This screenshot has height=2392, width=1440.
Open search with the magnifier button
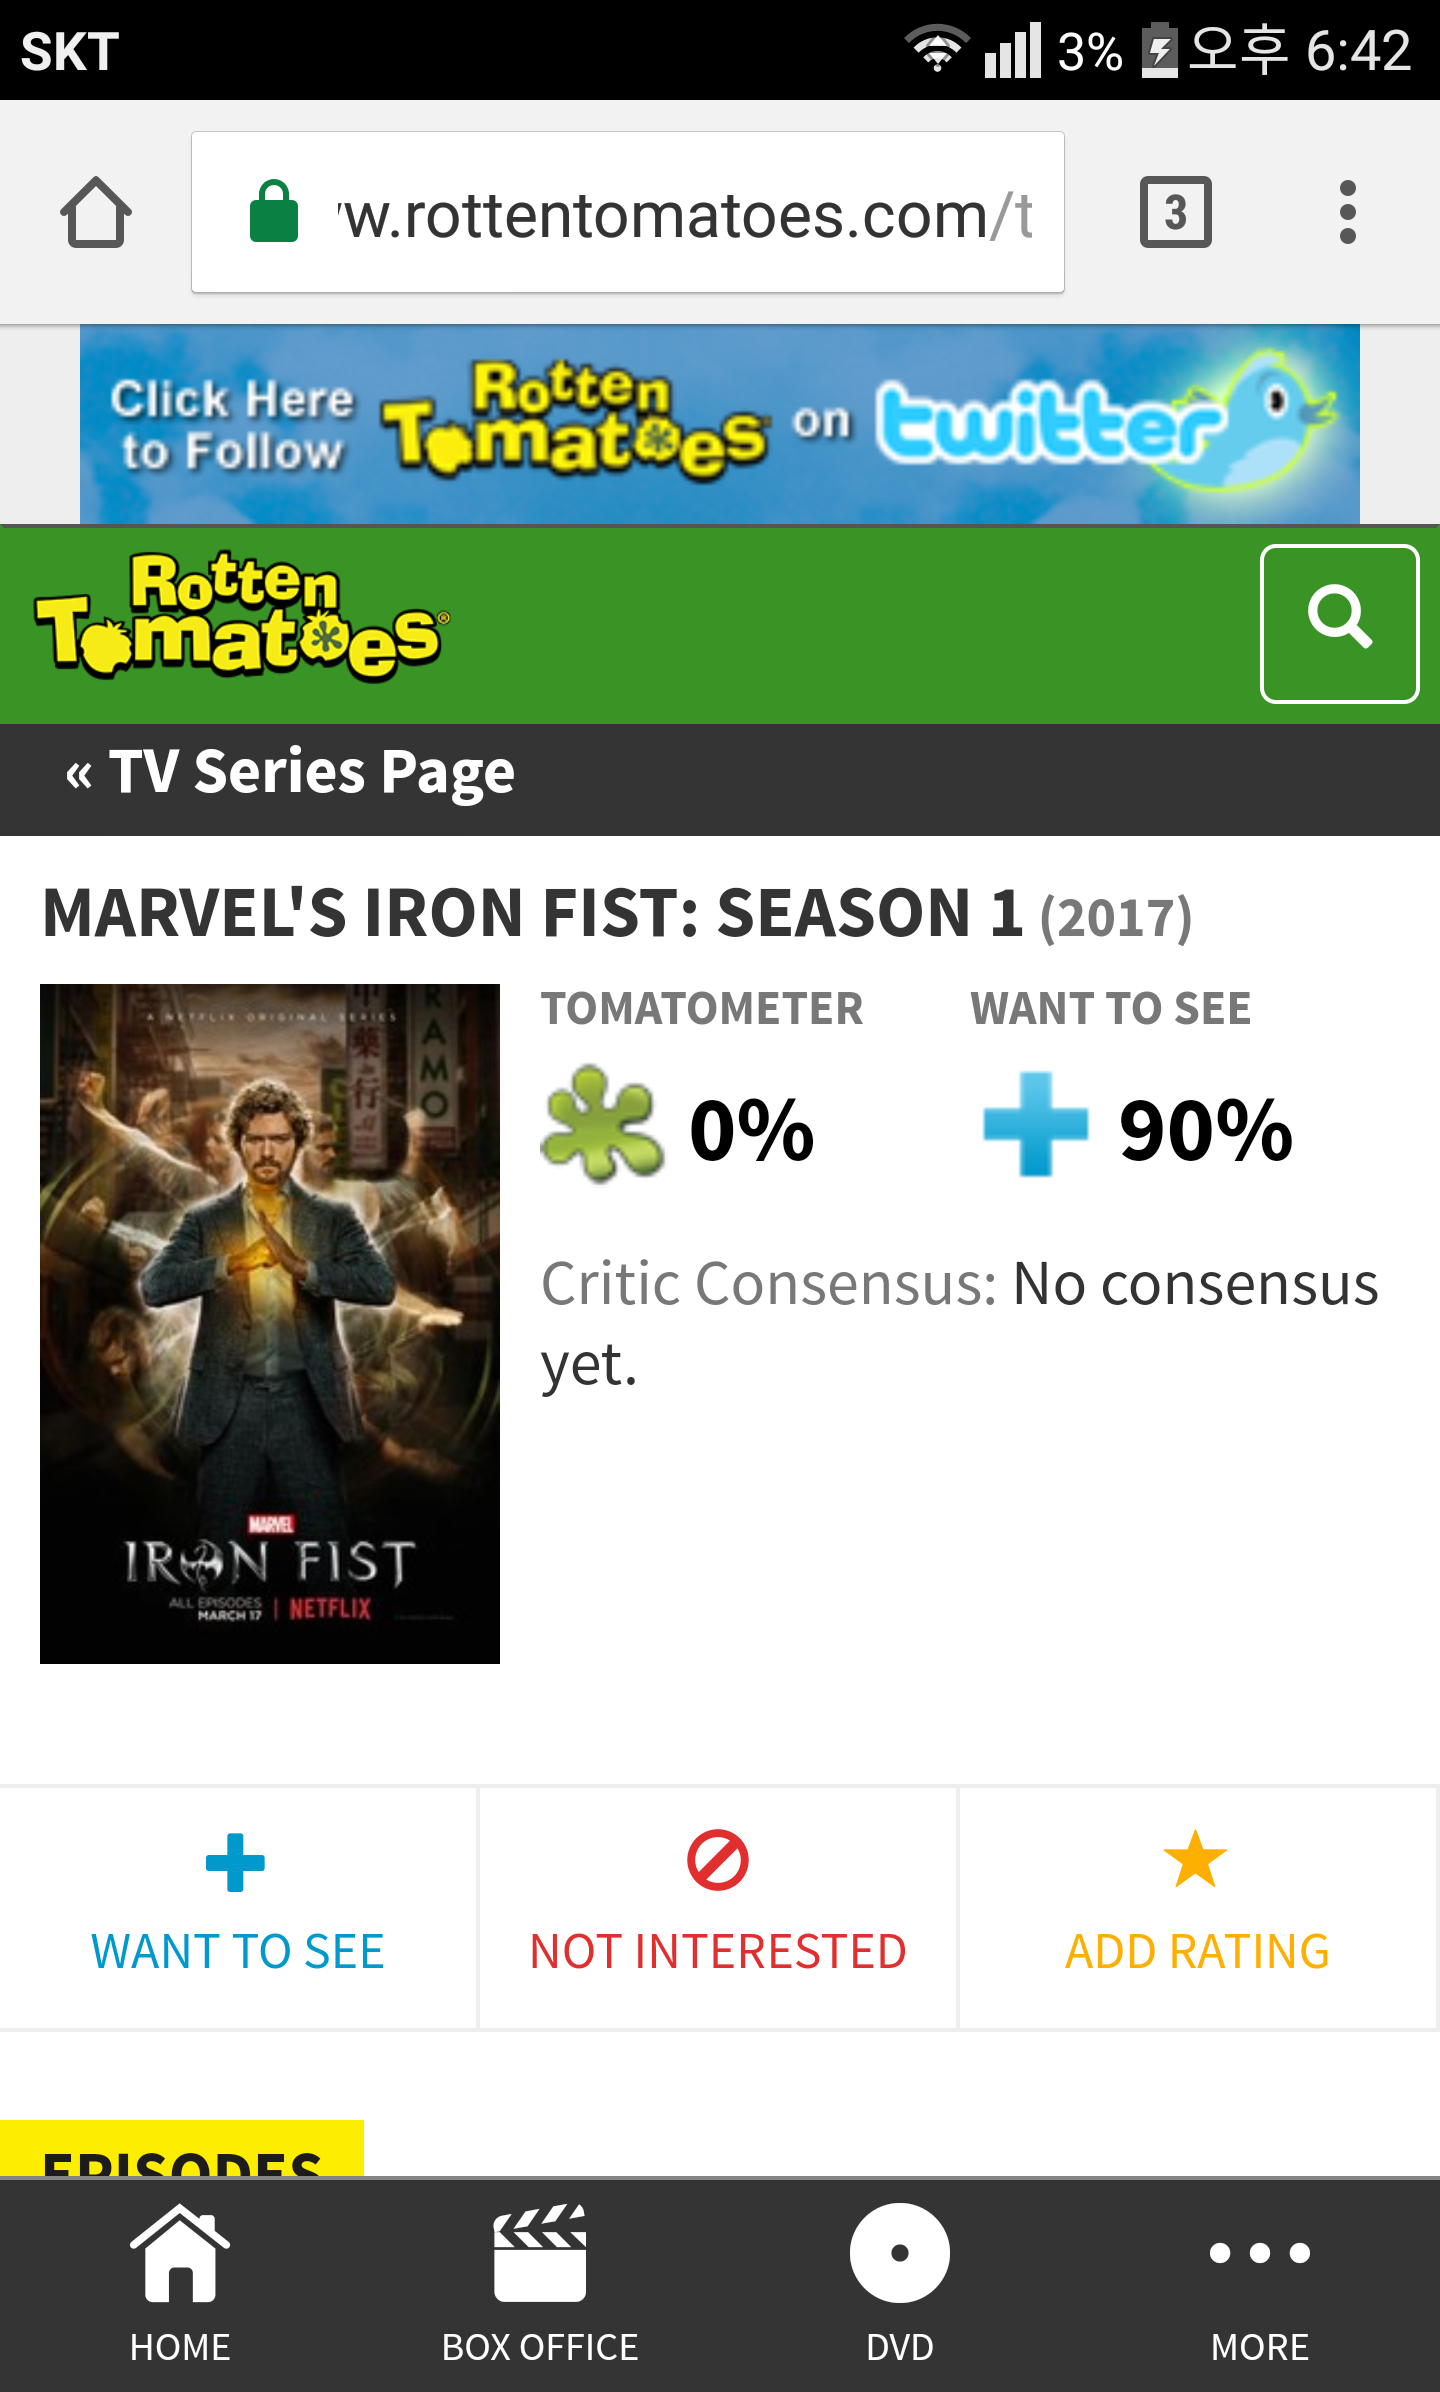click(x=1339, y=623)
